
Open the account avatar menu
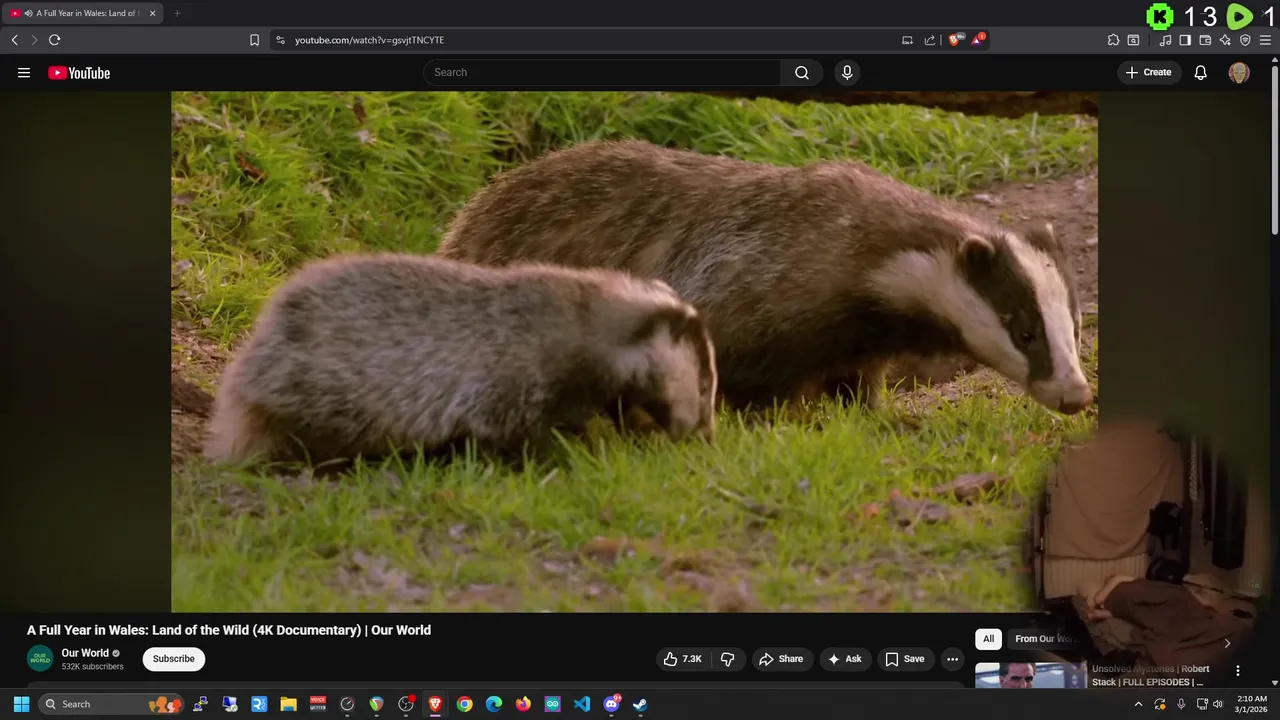coord(1238,72)
